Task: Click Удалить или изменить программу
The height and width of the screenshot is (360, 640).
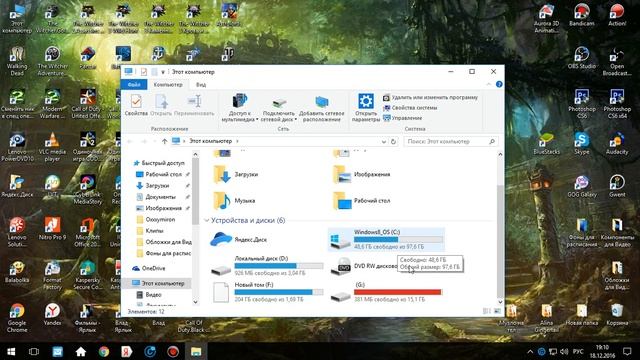Action: [x=430, y=98]
